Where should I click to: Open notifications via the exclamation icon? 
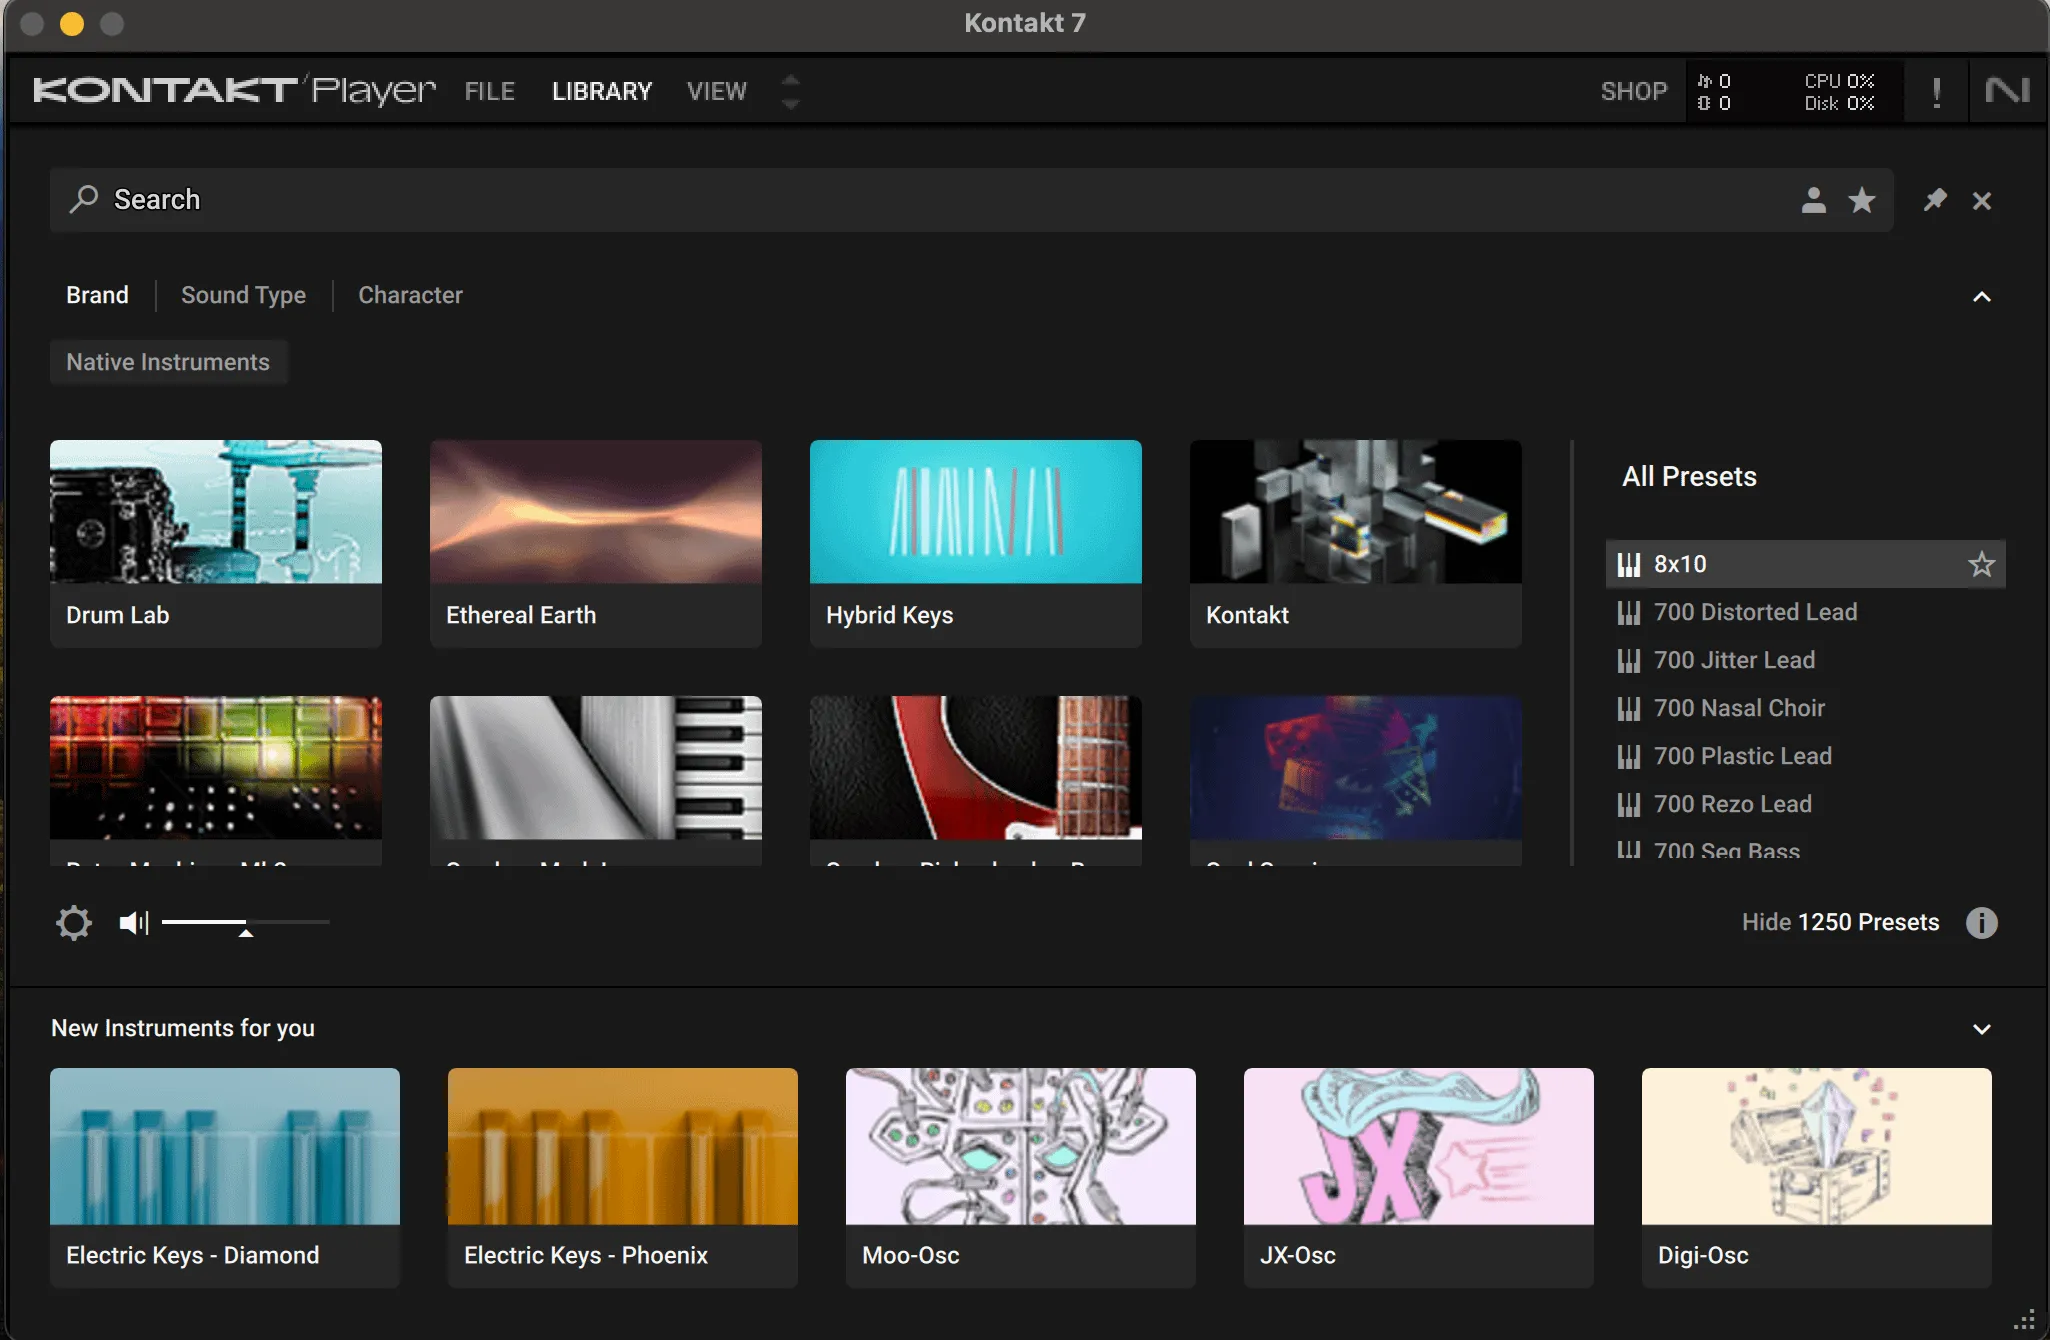[1935, 90]
